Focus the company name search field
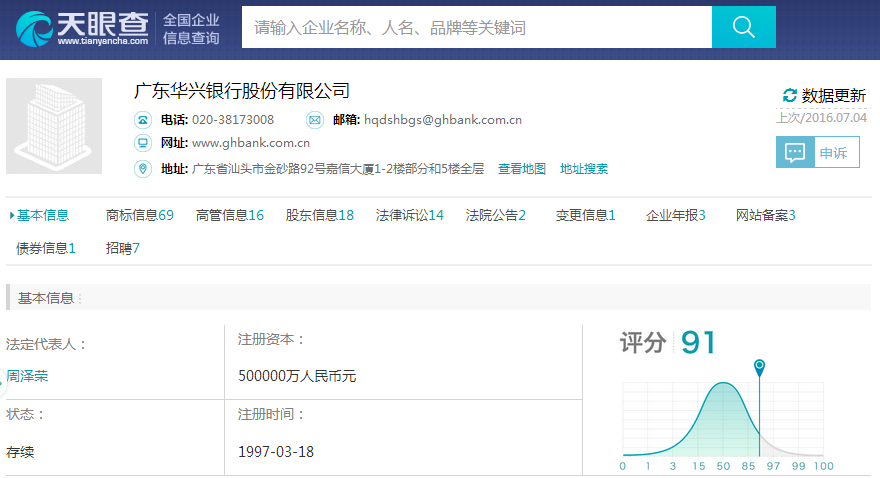 click(476, 27)
